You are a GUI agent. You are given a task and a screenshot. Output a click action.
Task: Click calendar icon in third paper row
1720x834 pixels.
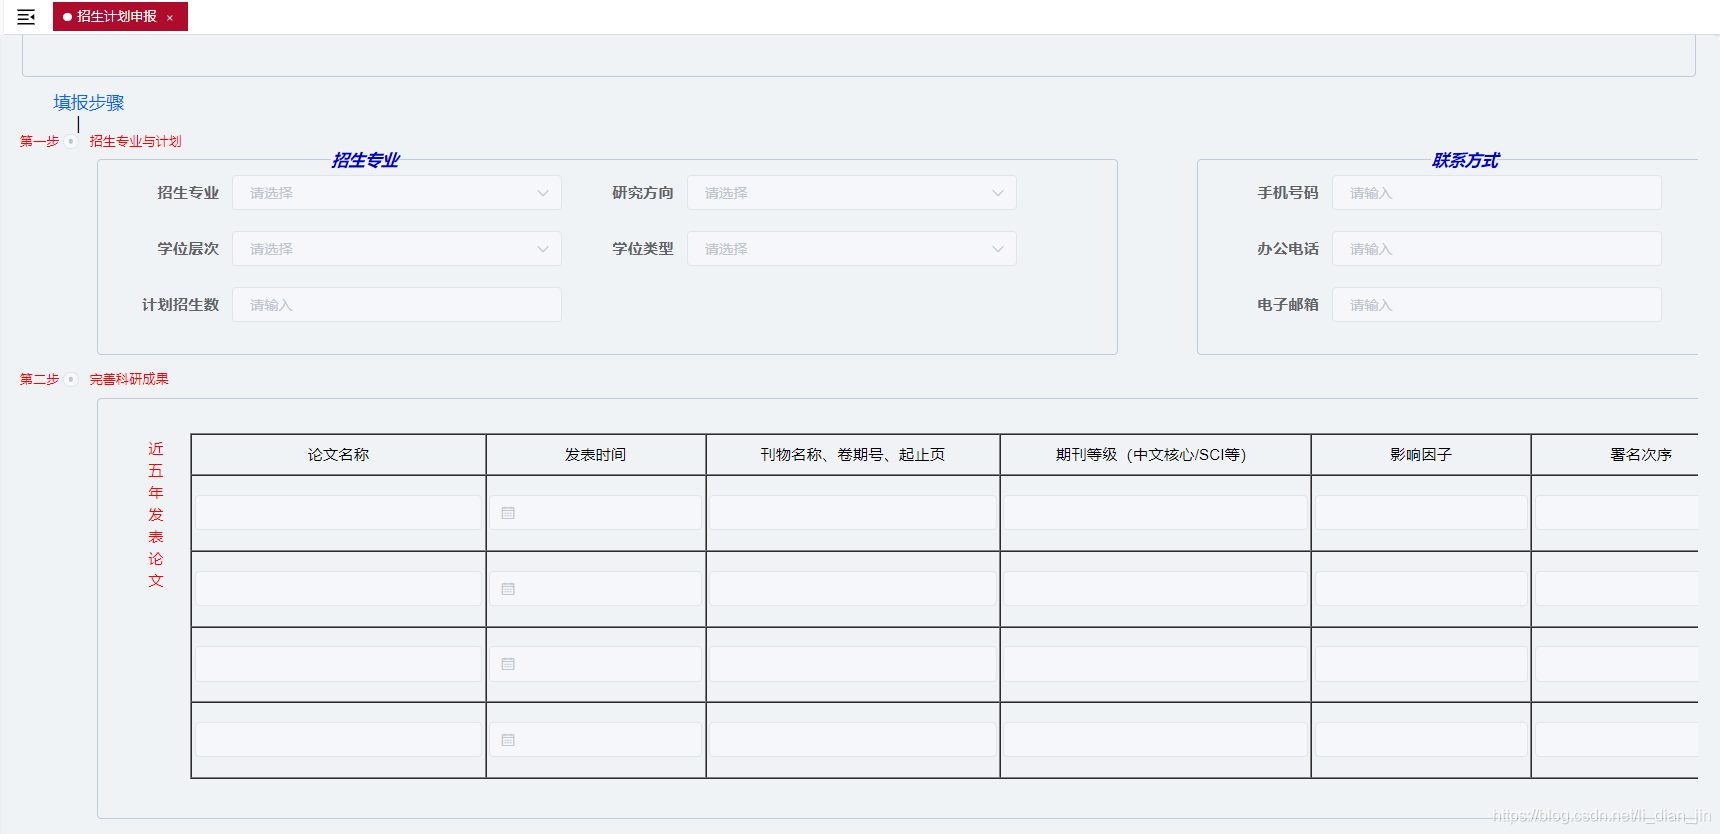[508, 664]
